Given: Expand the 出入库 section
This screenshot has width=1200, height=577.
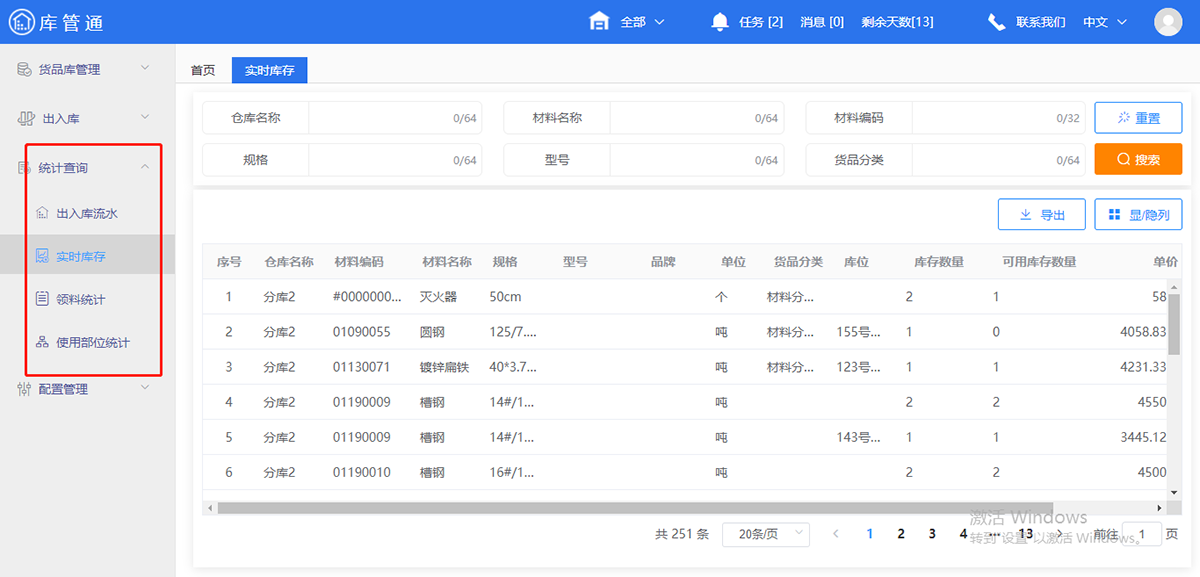Looking at the screenshot, I should click(60, 118).
